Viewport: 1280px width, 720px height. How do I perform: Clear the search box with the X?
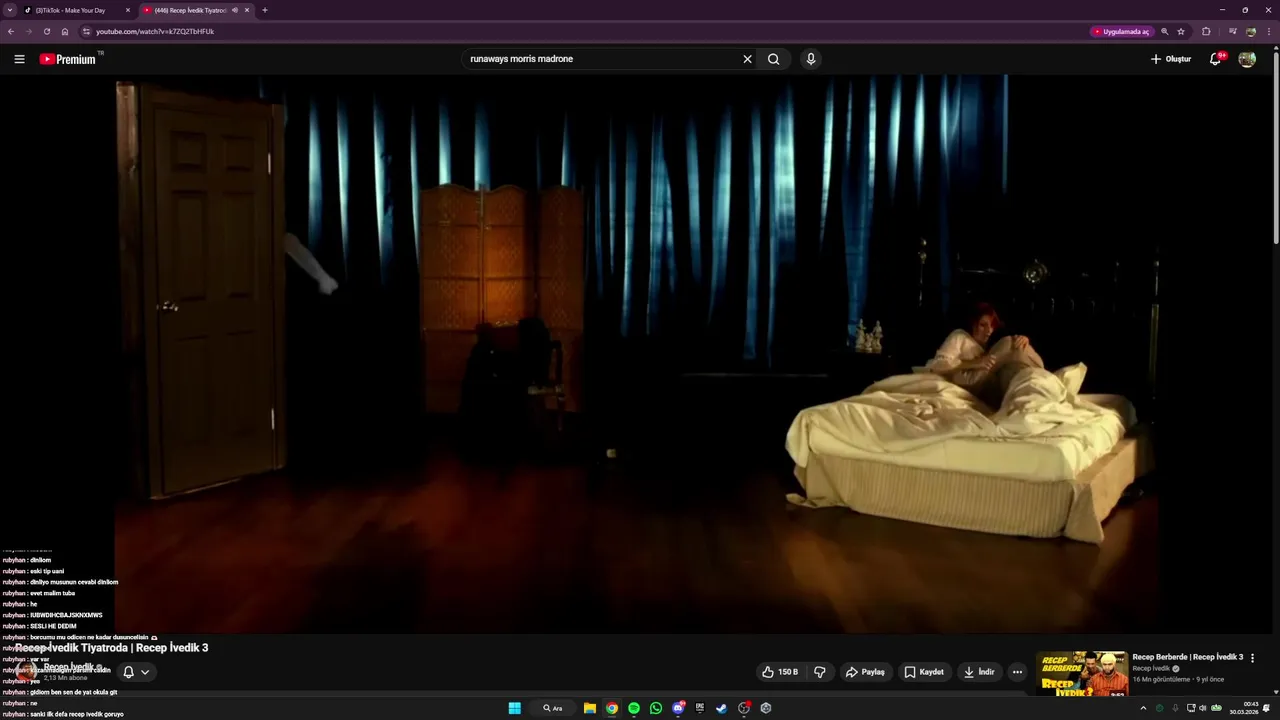747,59
